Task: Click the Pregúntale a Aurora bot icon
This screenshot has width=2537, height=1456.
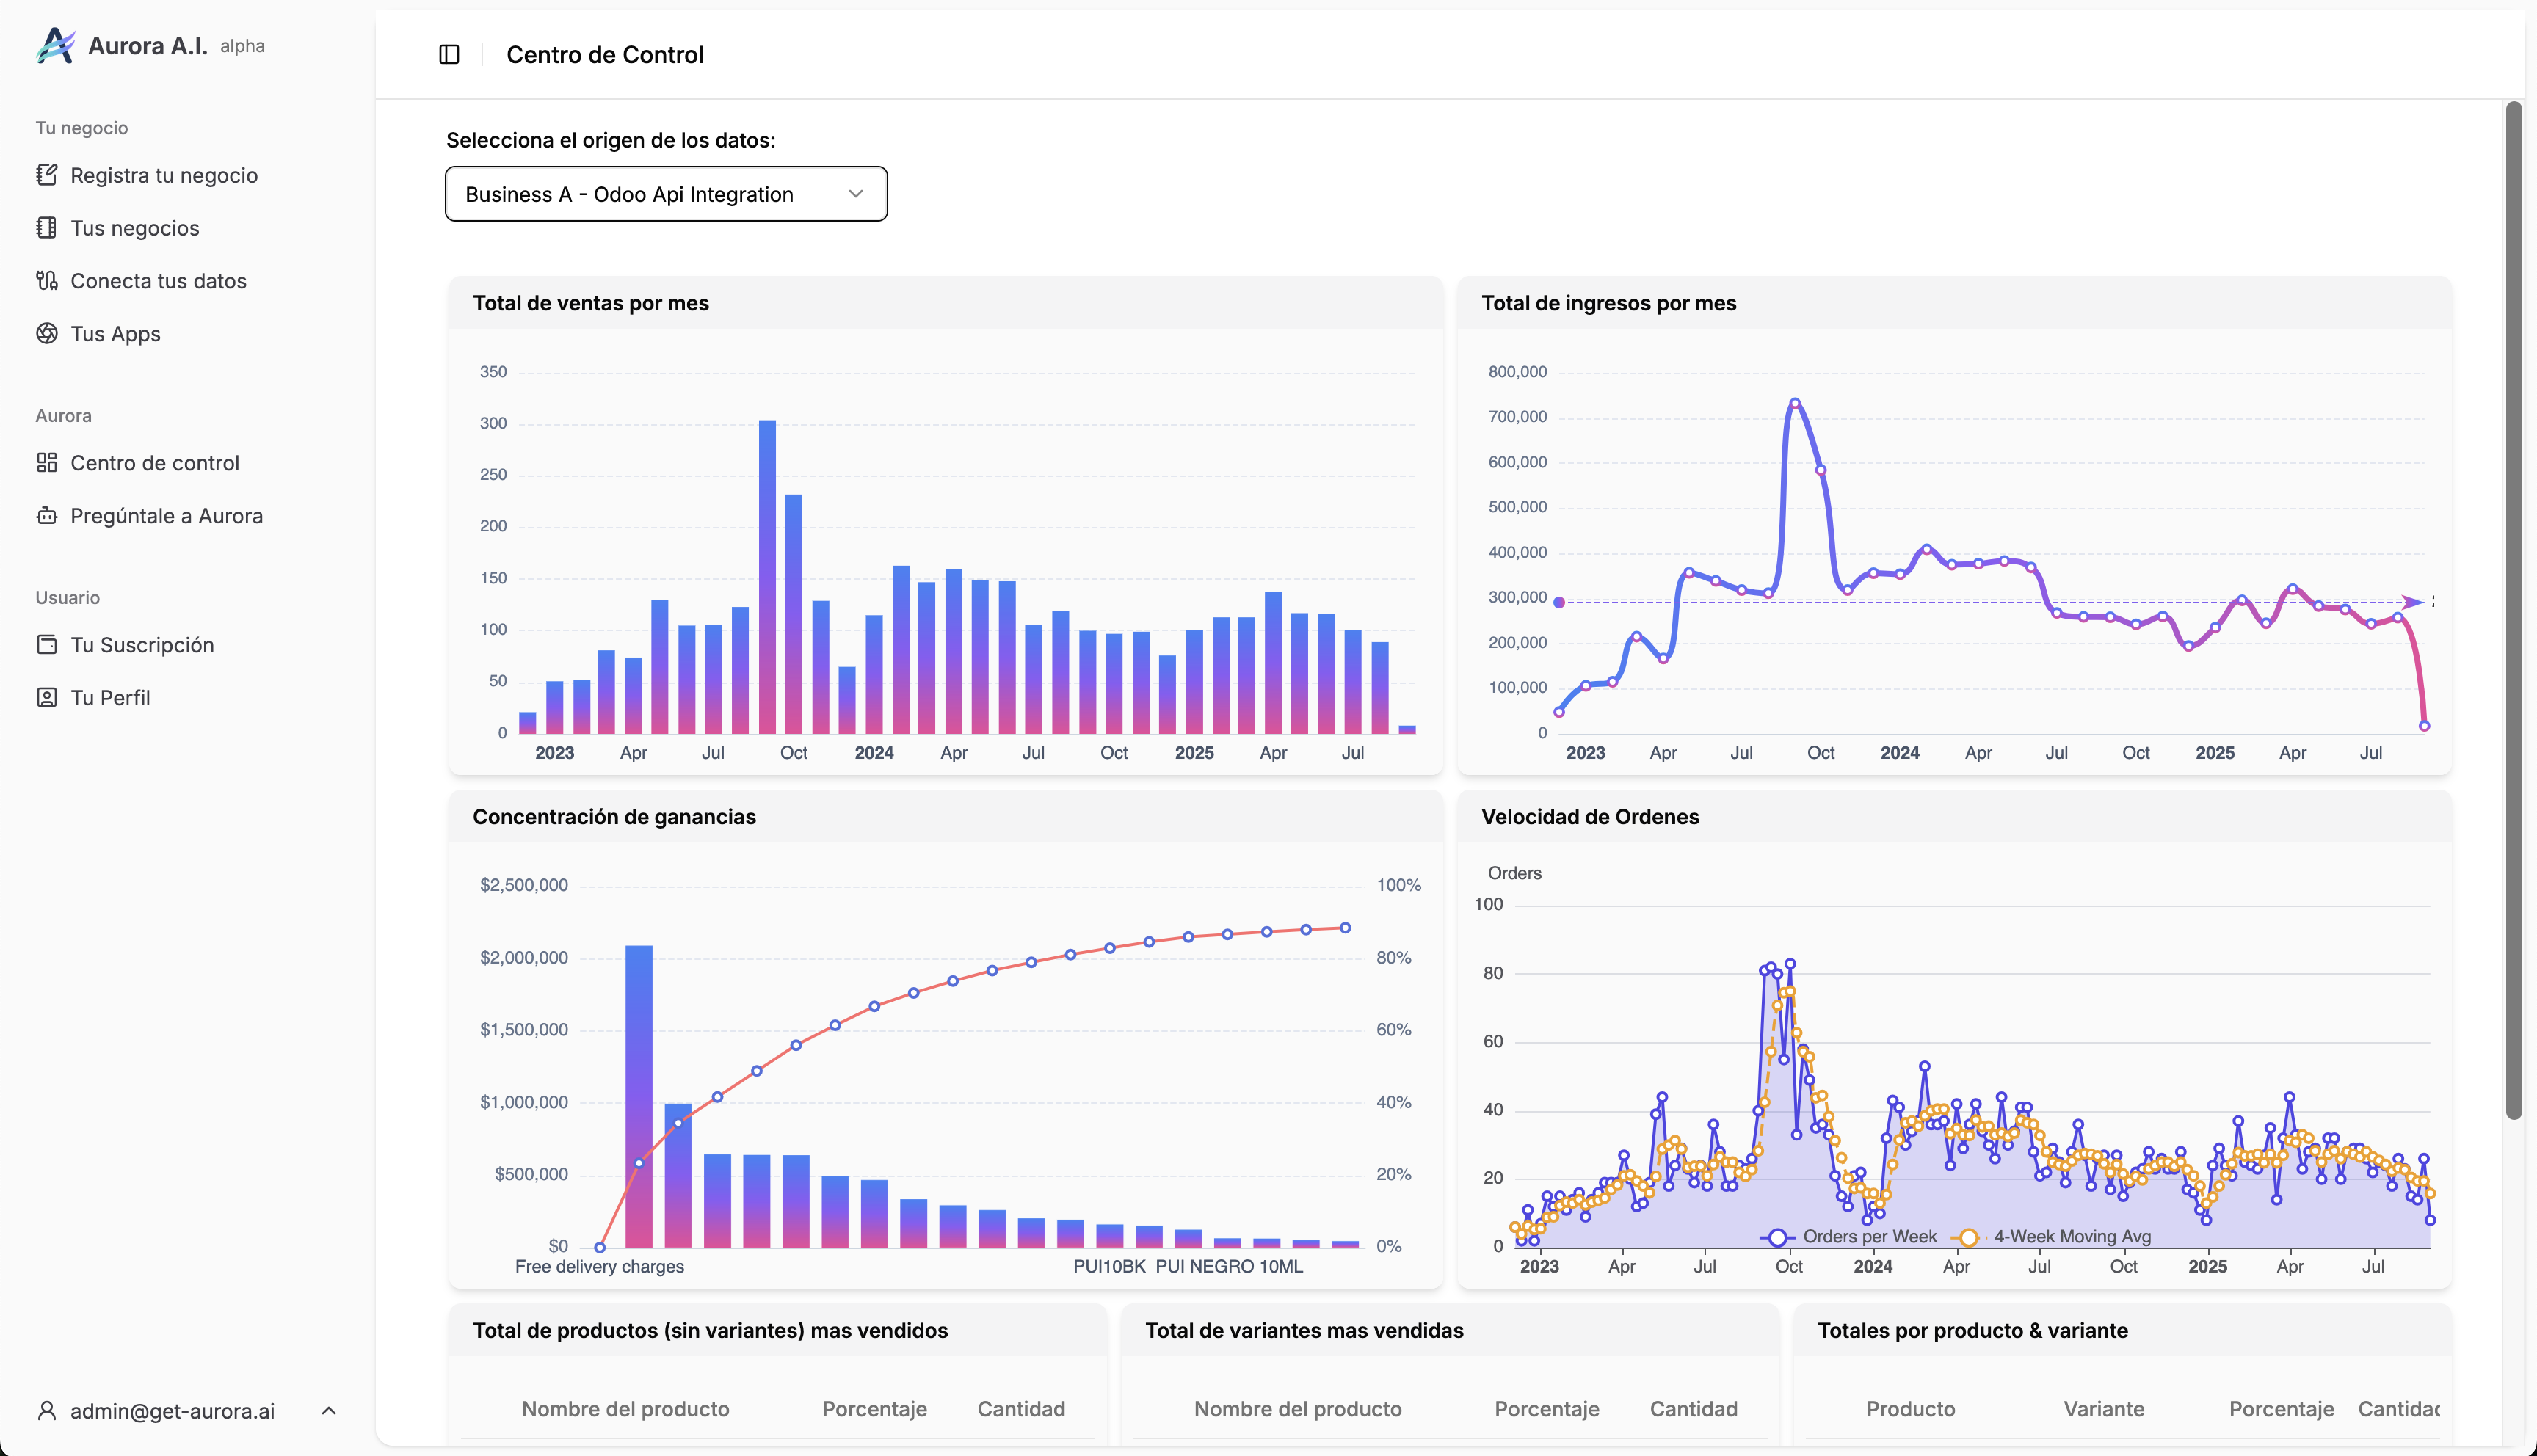Action: (x=46, y=516)
